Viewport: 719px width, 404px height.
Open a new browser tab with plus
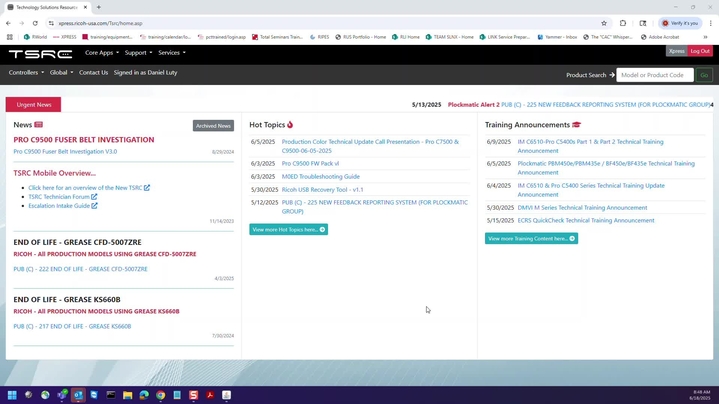pos(99,7)
